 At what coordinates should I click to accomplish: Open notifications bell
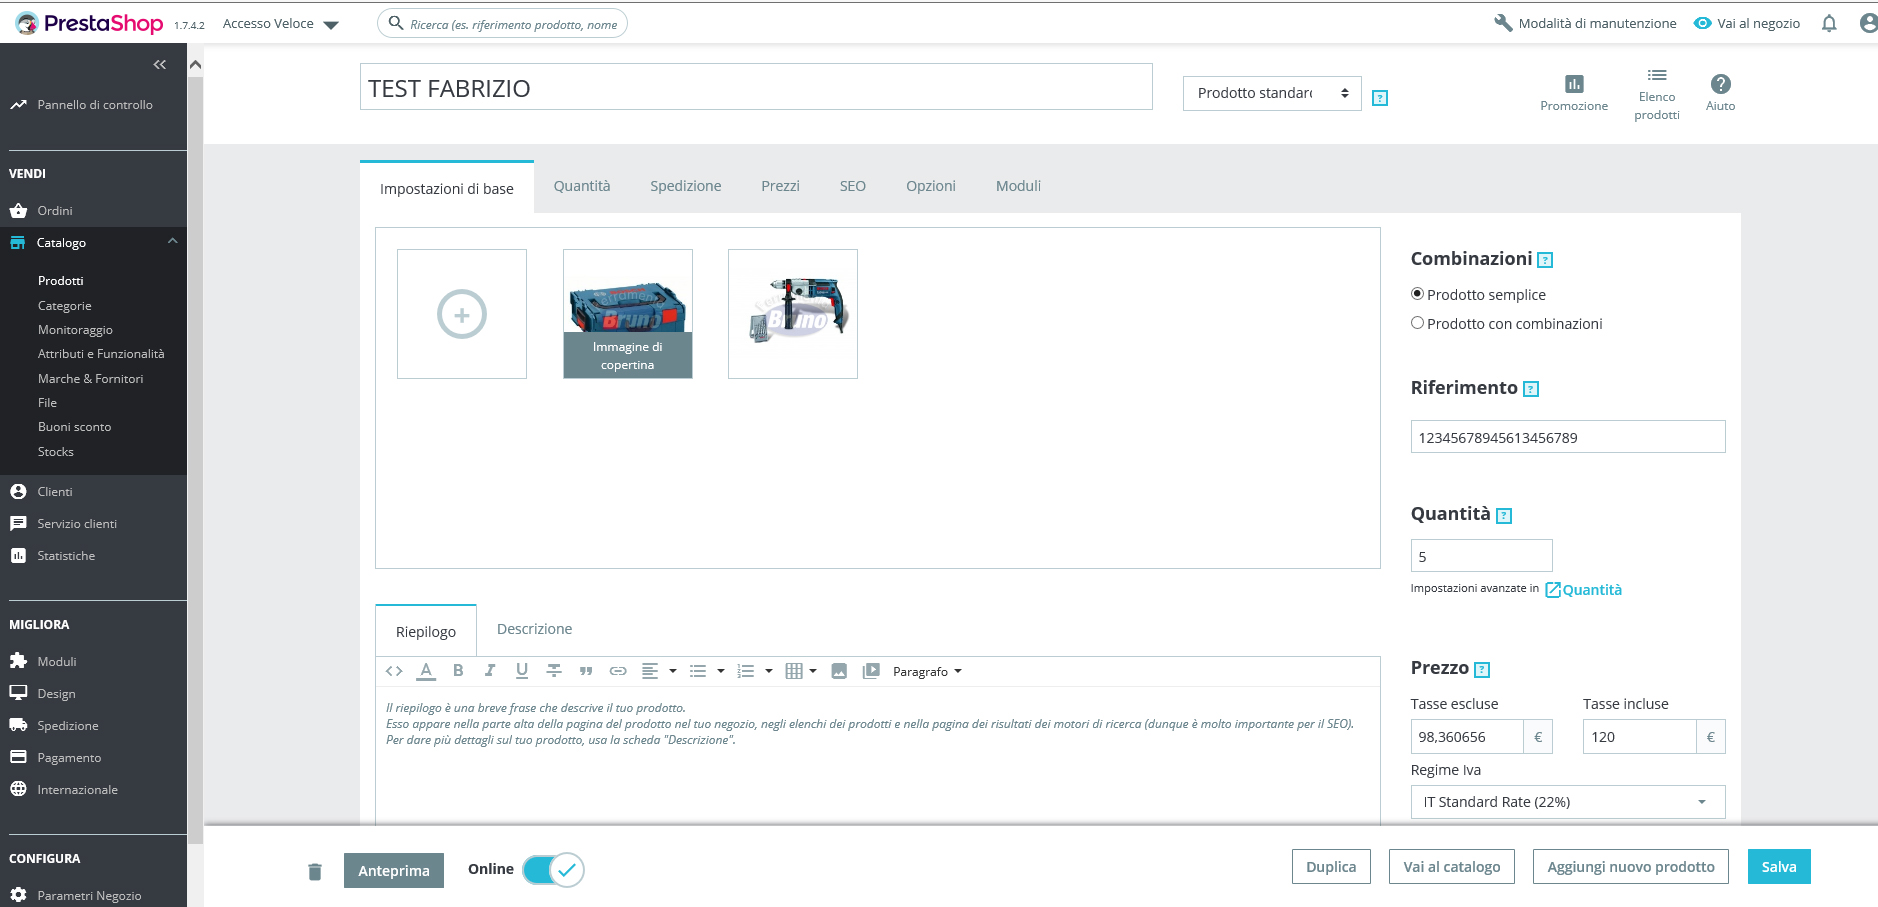1829,23
